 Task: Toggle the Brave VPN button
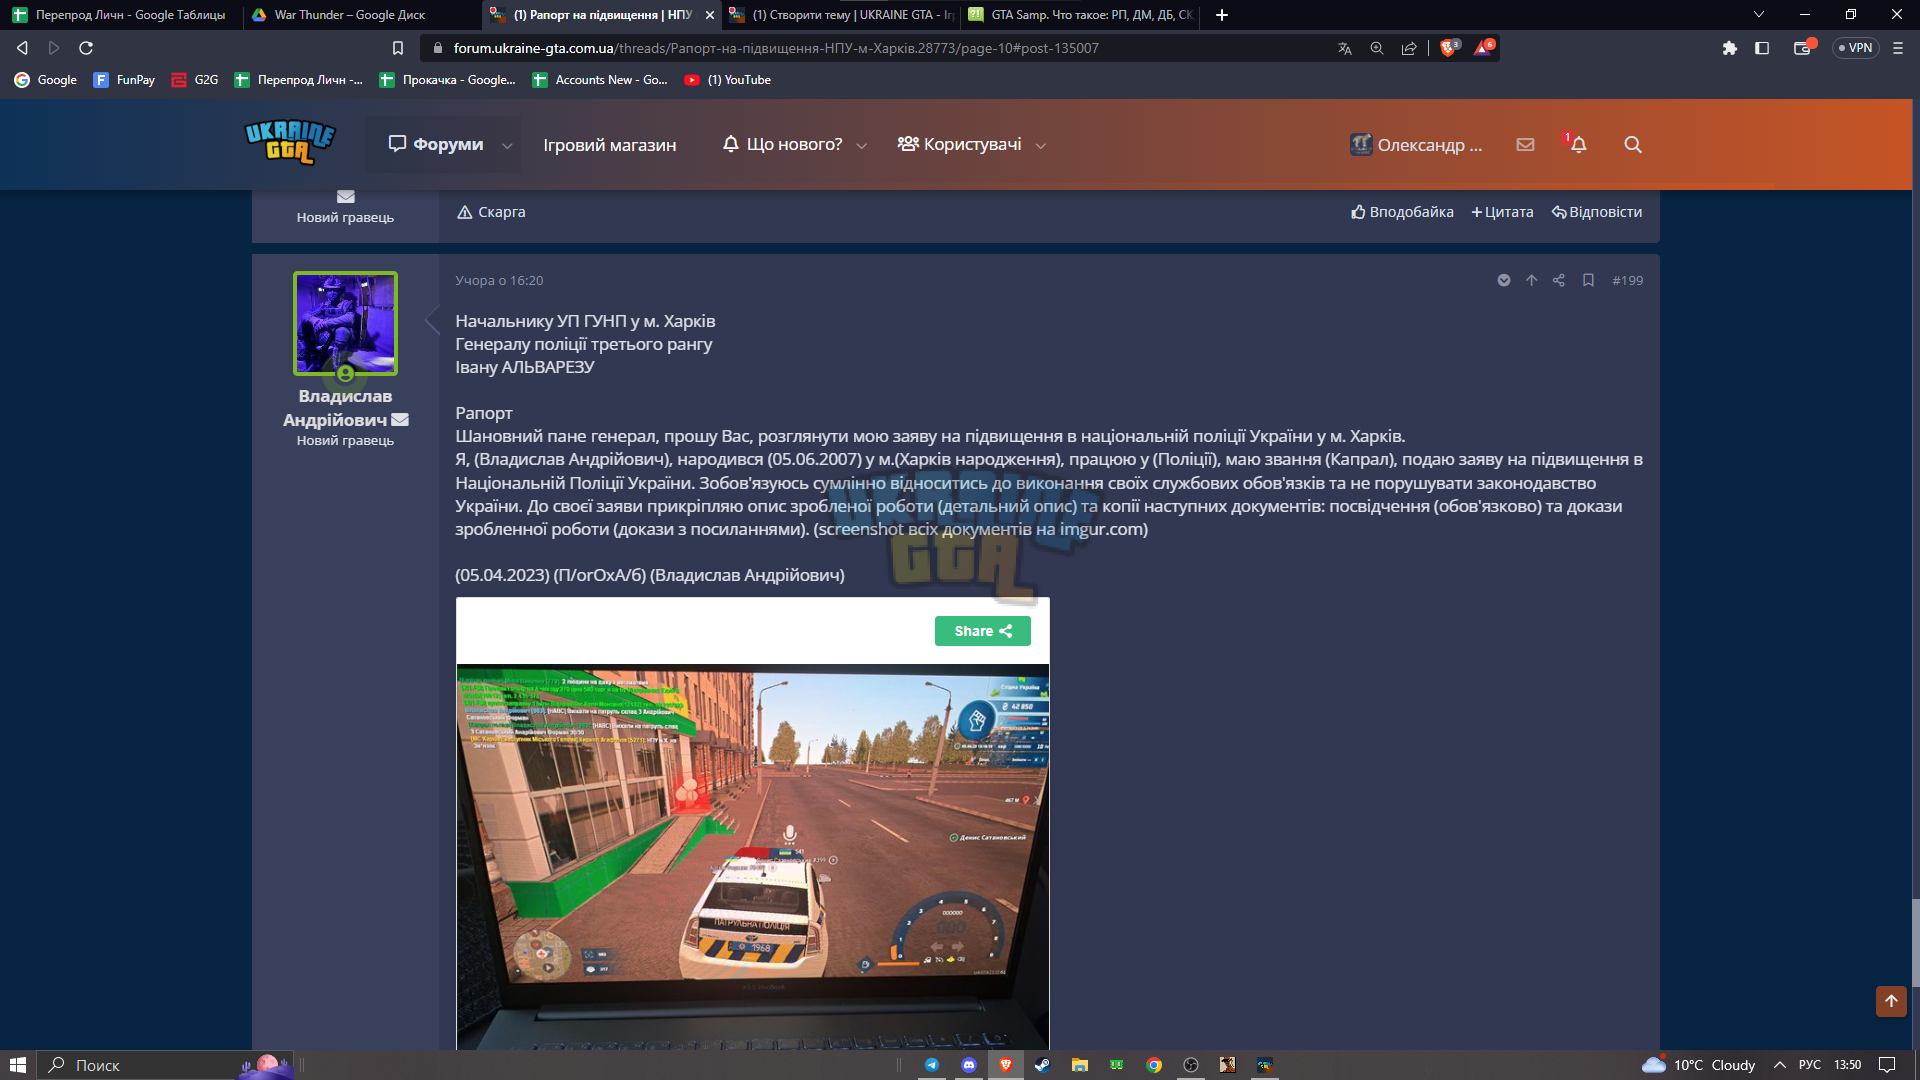pyautogui.click(x=1856, y=48)
